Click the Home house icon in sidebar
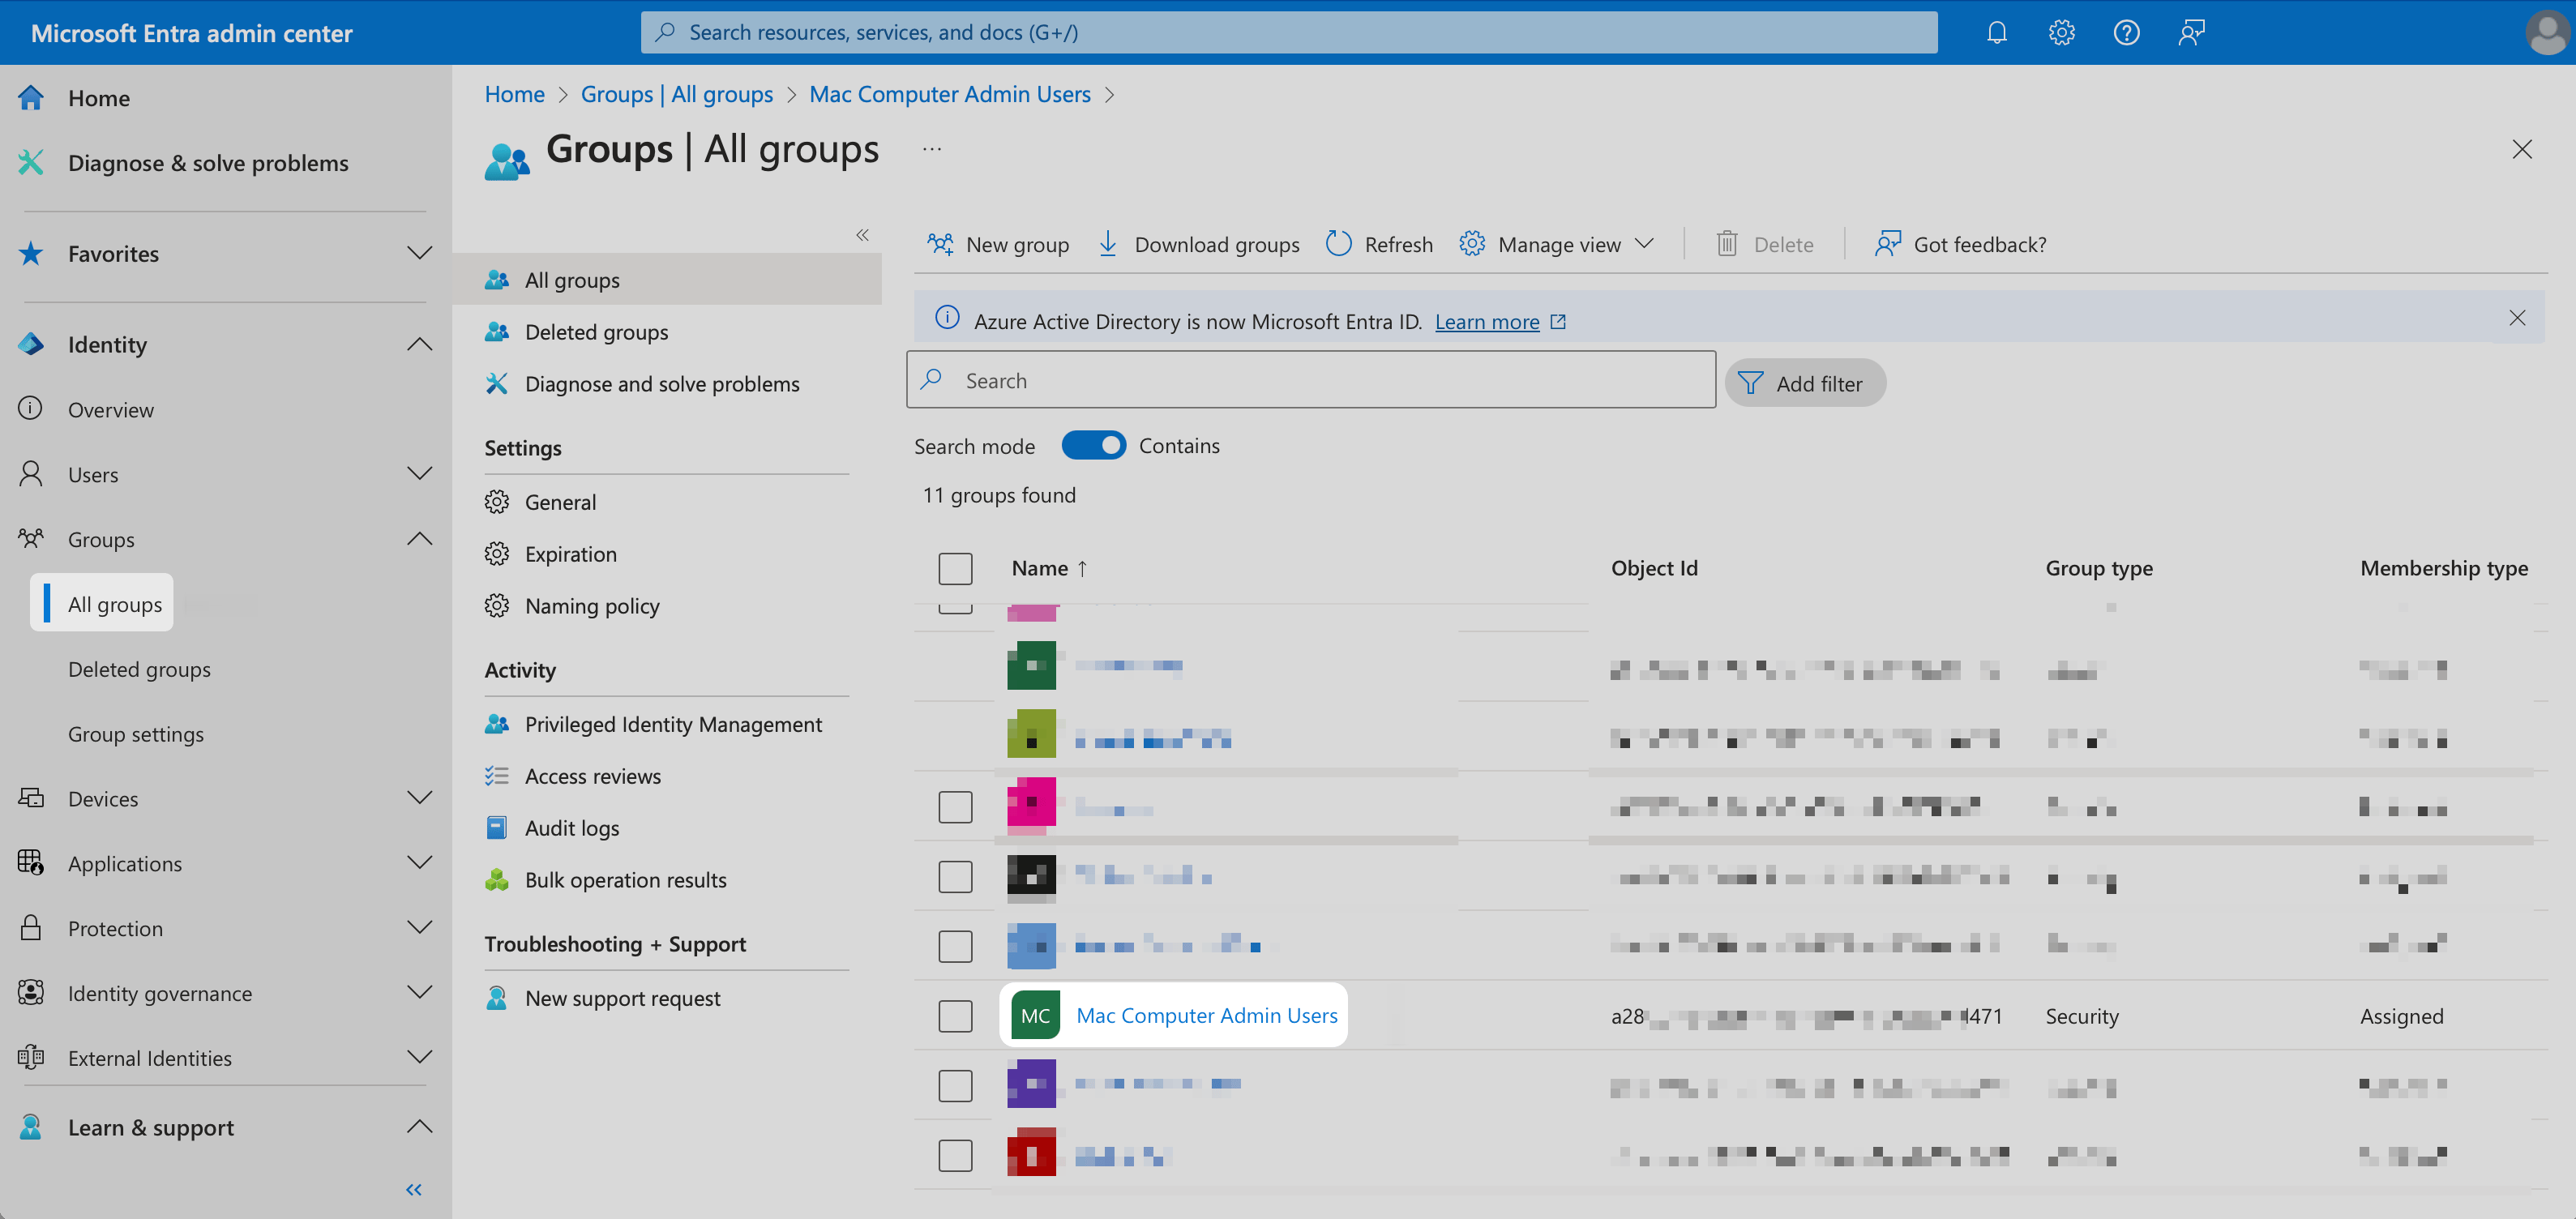 (x=31, y=97)
